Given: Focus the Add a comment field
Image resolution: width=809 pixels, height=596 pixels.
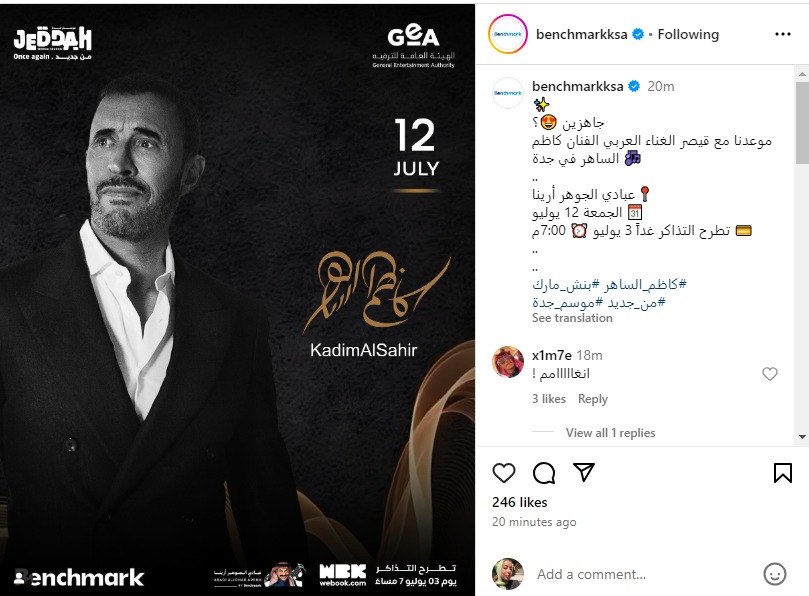Looking at the screenshot, I should [645, 574].
